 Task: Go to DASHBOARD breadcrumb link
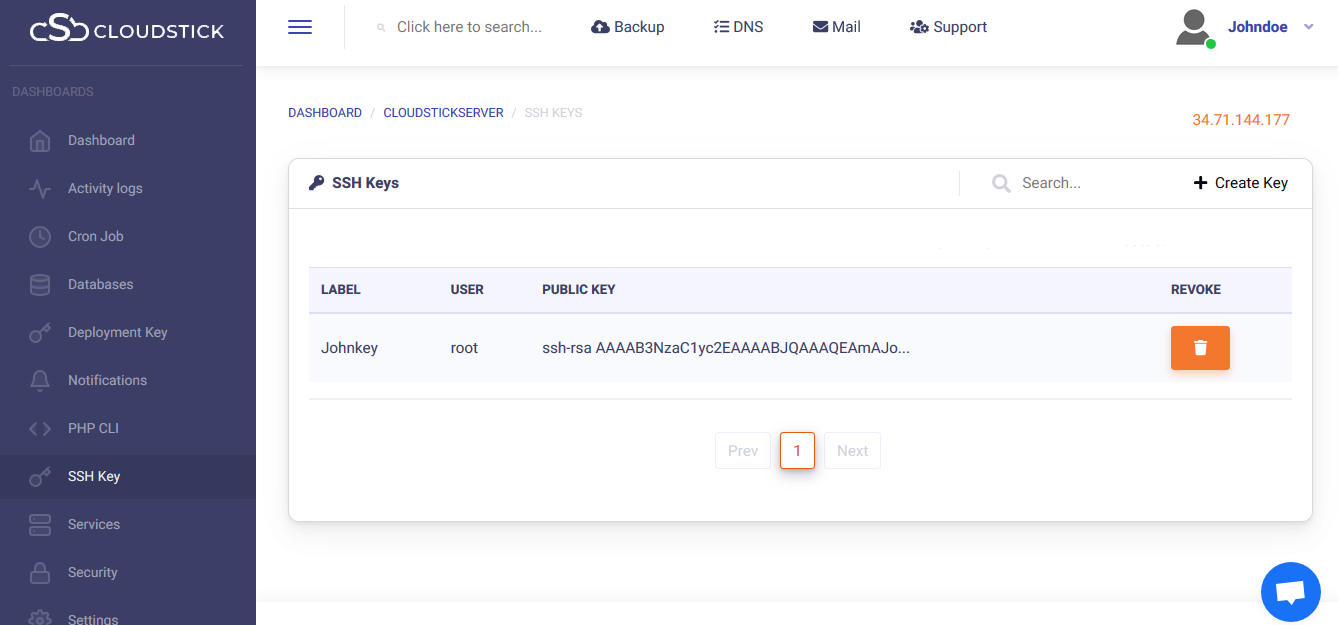point(325,113)
